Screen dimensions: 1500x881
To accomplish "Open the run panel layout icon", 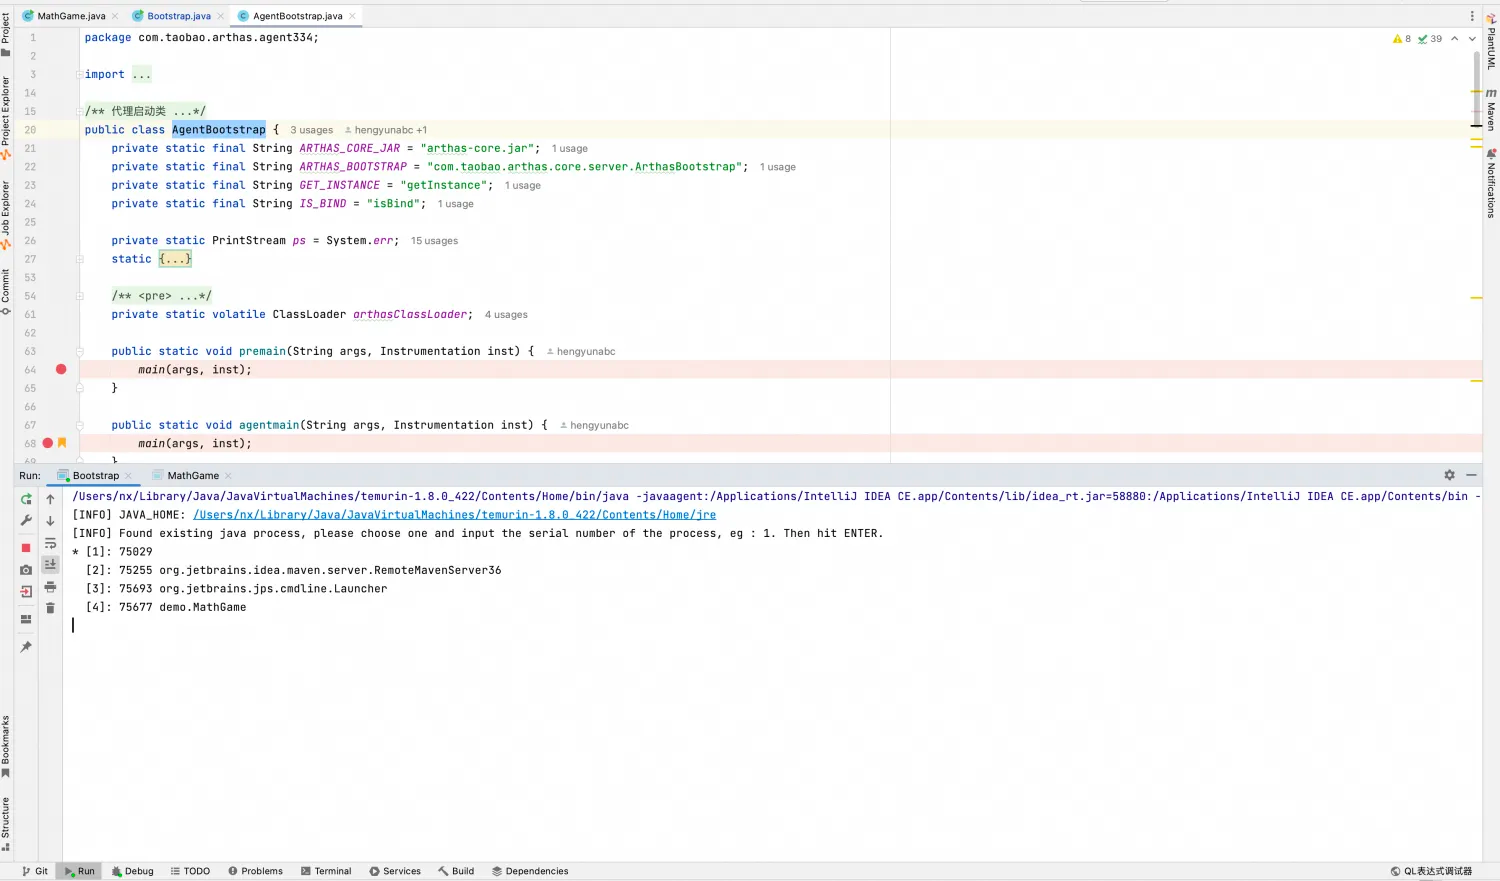I will point(26,619).
